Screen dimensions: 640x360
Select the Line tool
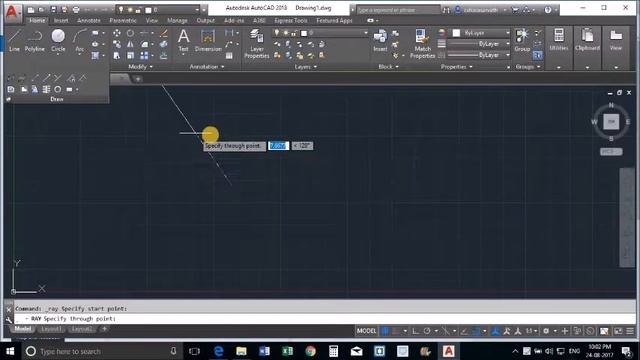coord(14,40)
